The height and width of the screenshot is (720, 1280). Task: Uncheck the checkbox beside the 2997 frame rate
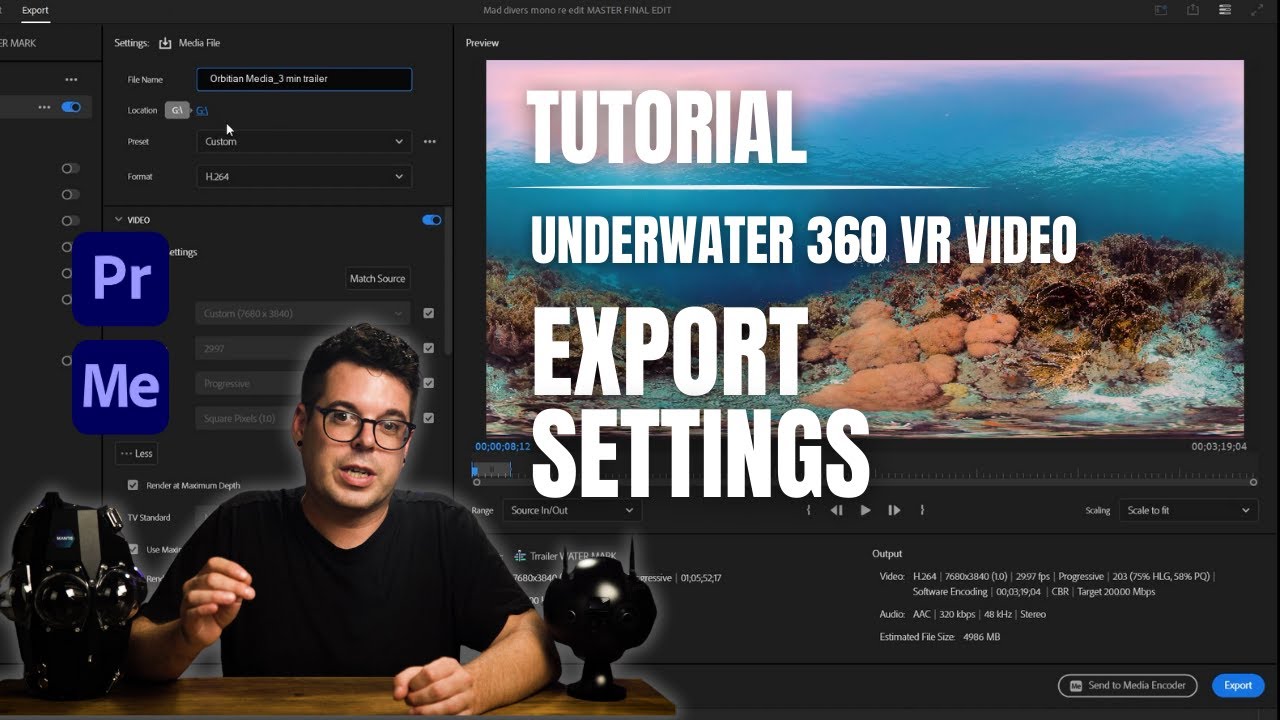(428, 348)
